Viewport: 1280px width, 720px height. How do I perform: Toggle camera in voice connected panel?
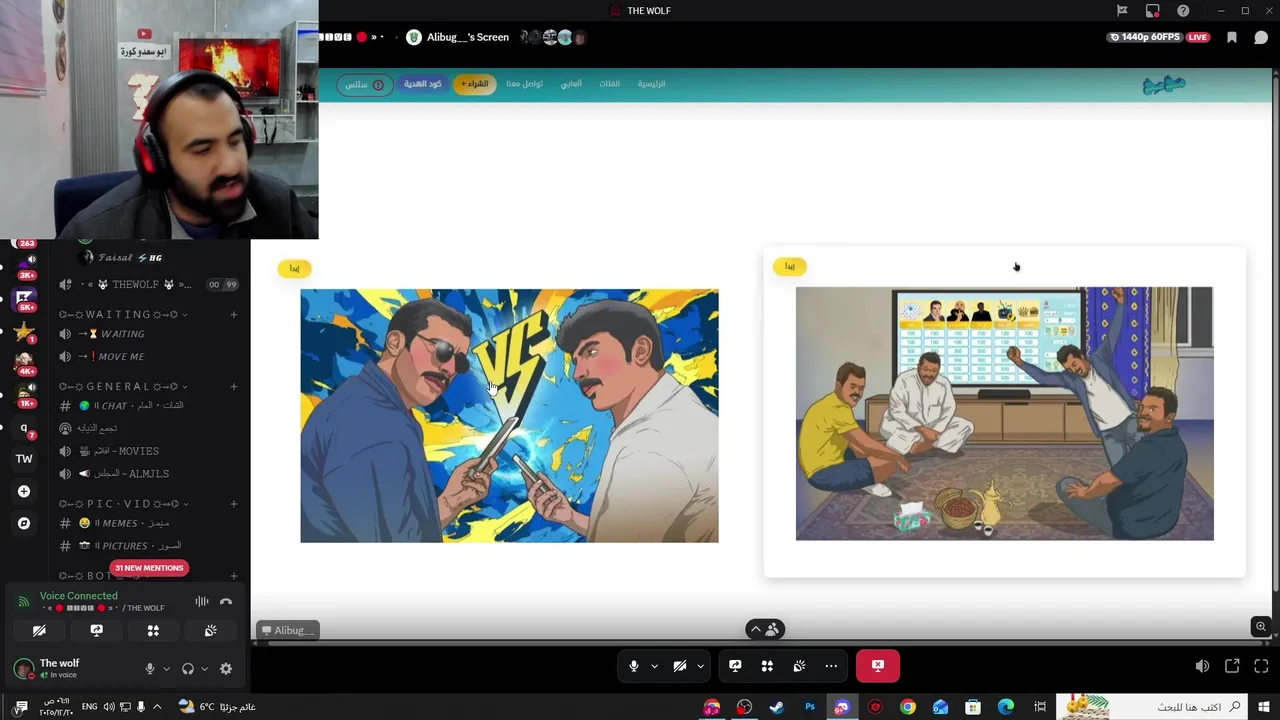(x=39, y=631)
